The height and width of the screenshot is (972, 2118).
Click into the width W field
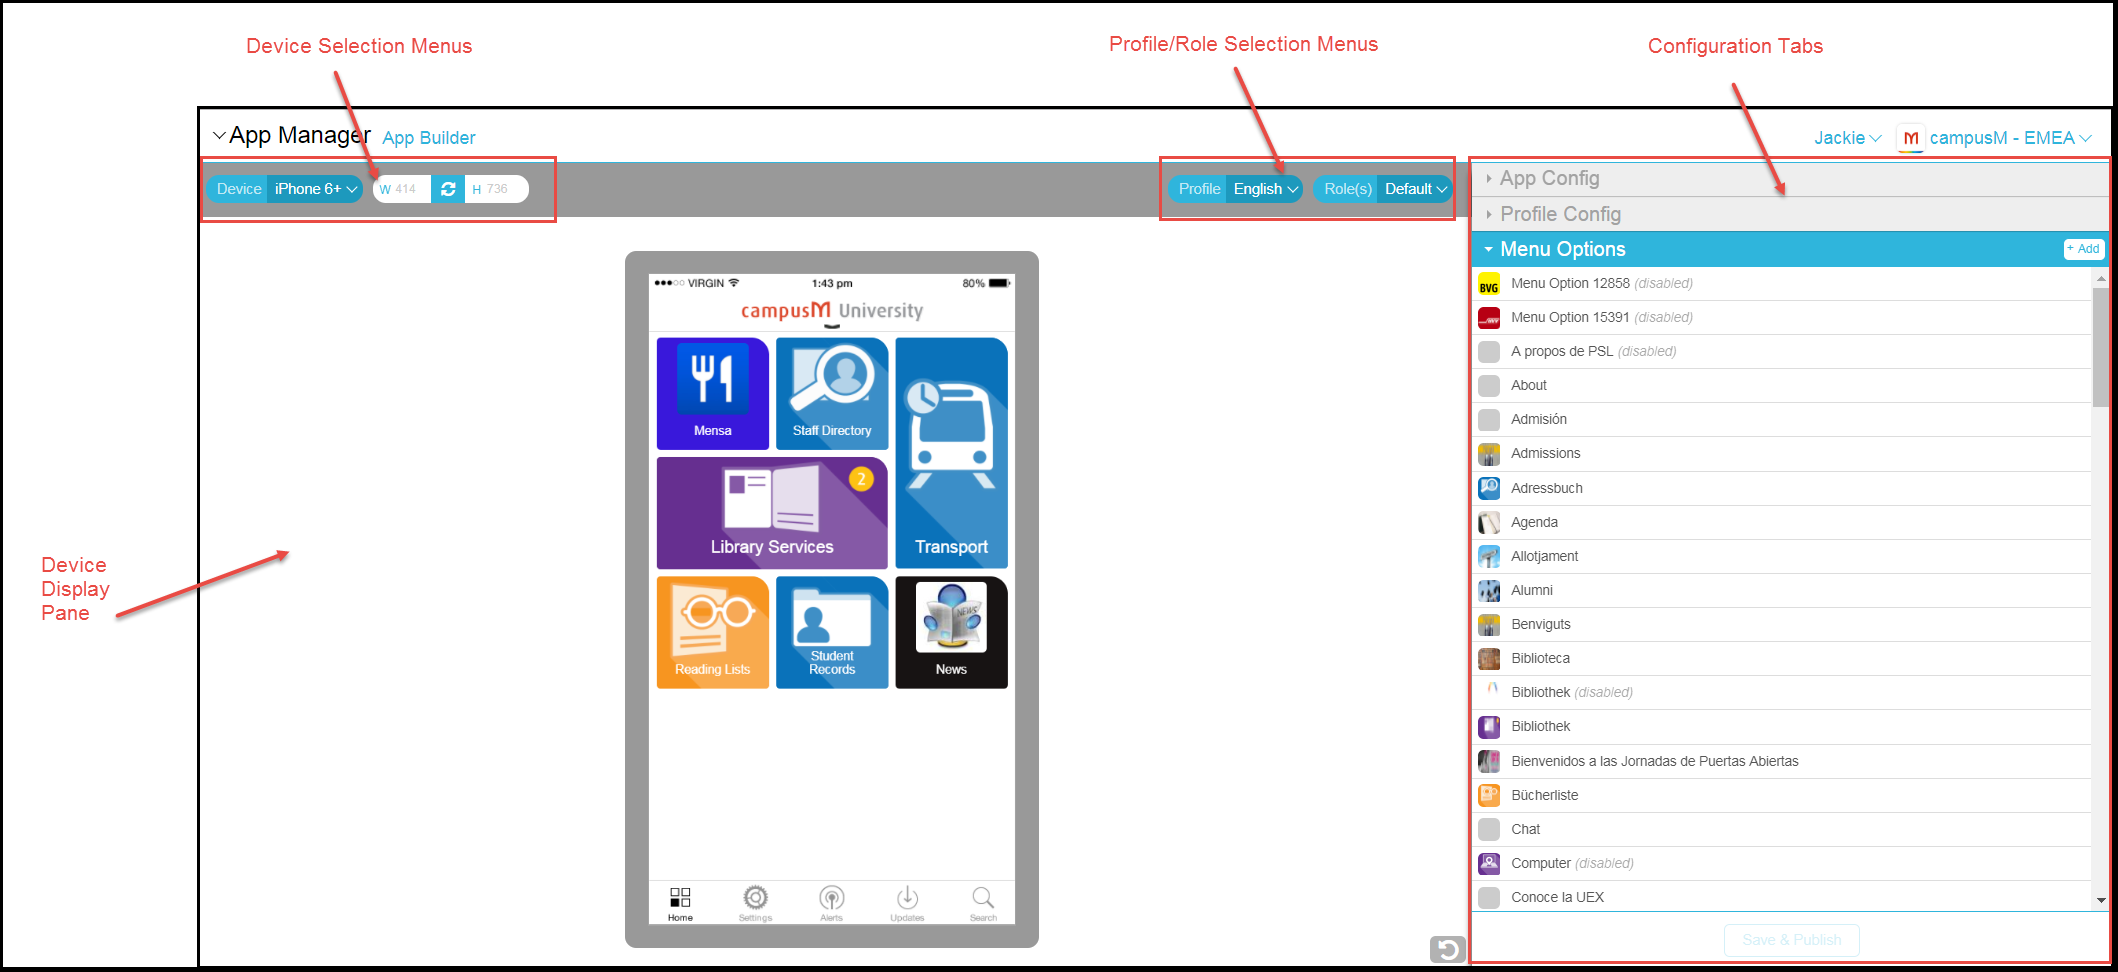[x=402, y=189]
